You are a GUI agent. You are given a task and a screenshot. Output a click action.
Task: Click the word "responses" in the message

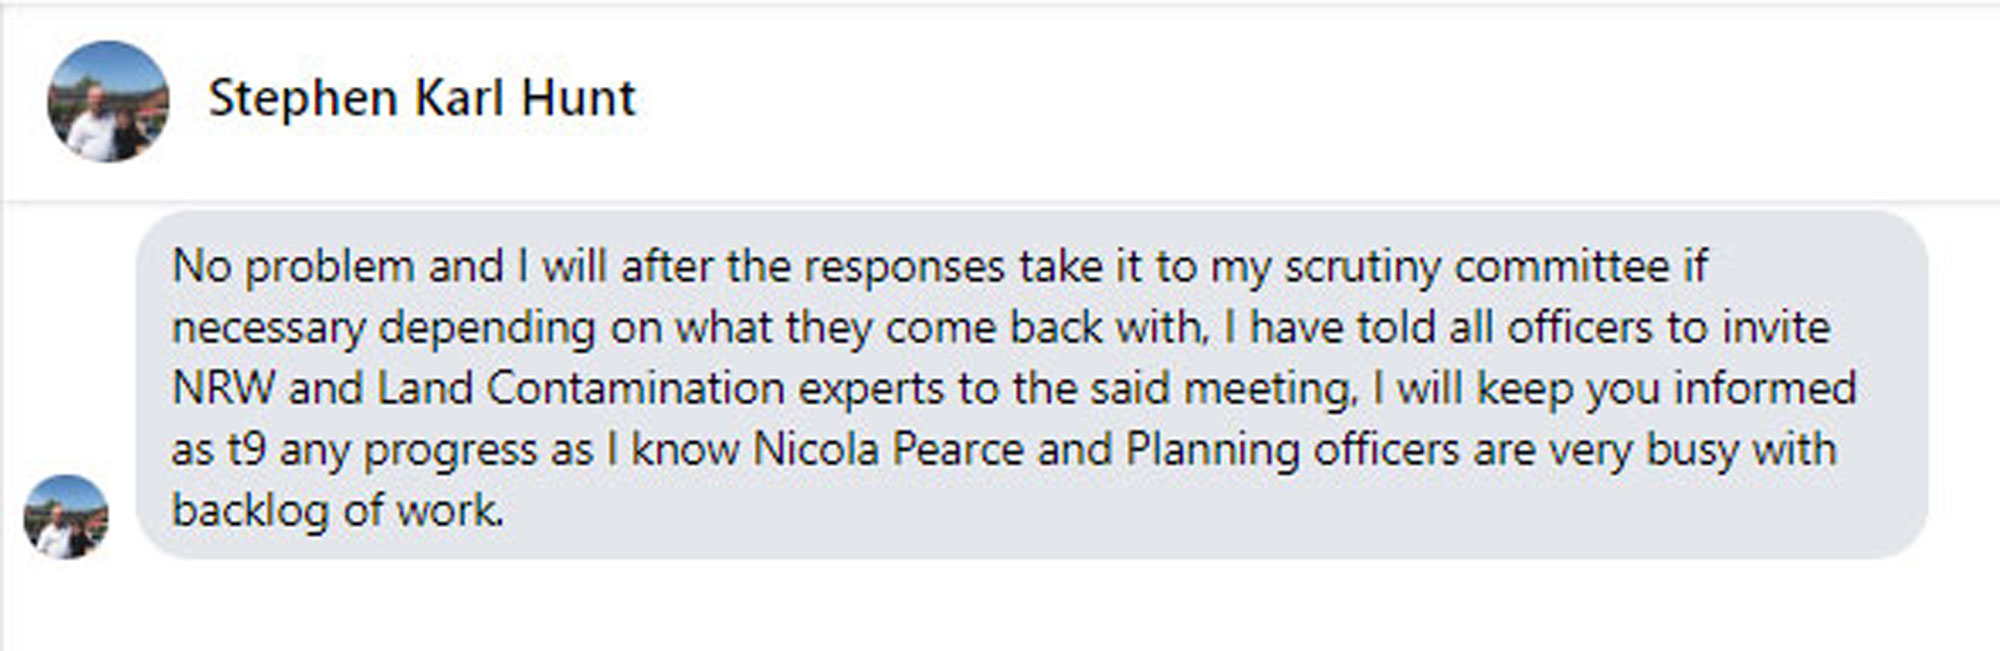(904, 267)
